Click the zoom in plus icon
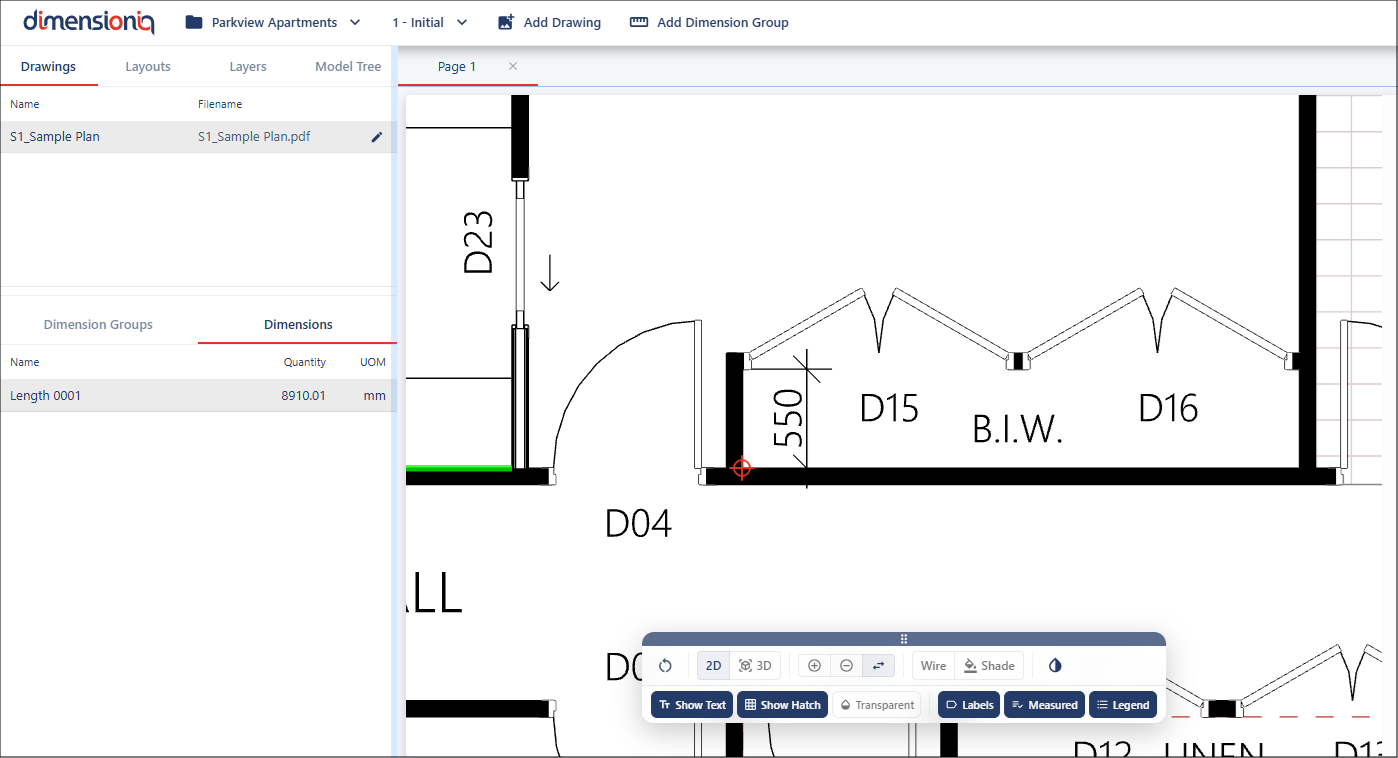Viewport: 1398px width, 758px height. pos(814,666)
